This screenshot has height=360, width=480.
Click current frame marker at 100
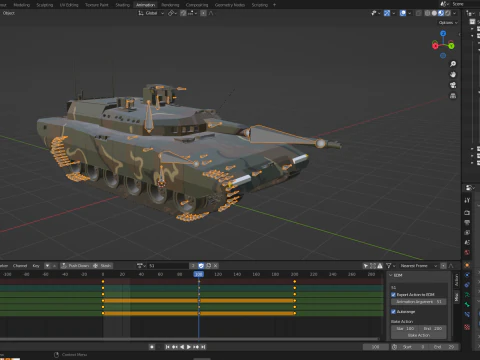click(199, 274)
